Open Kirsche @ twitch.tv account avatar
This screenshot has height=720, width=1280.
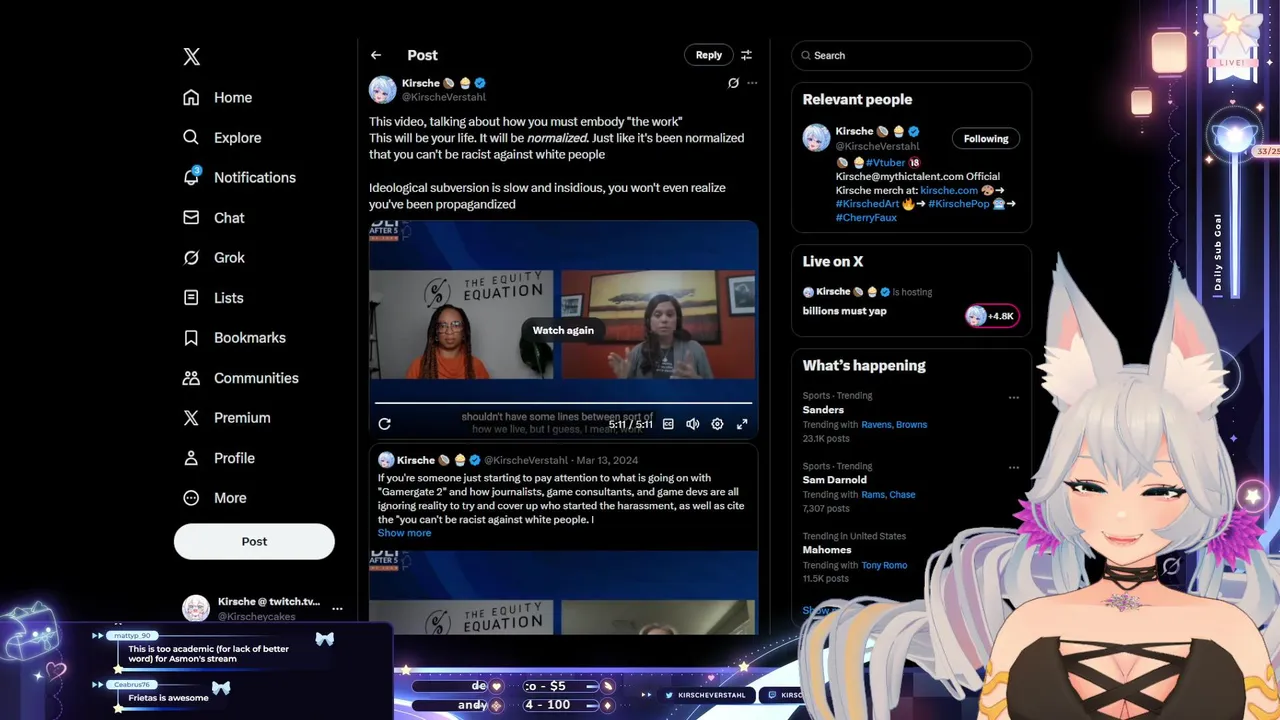pos(196,608)
